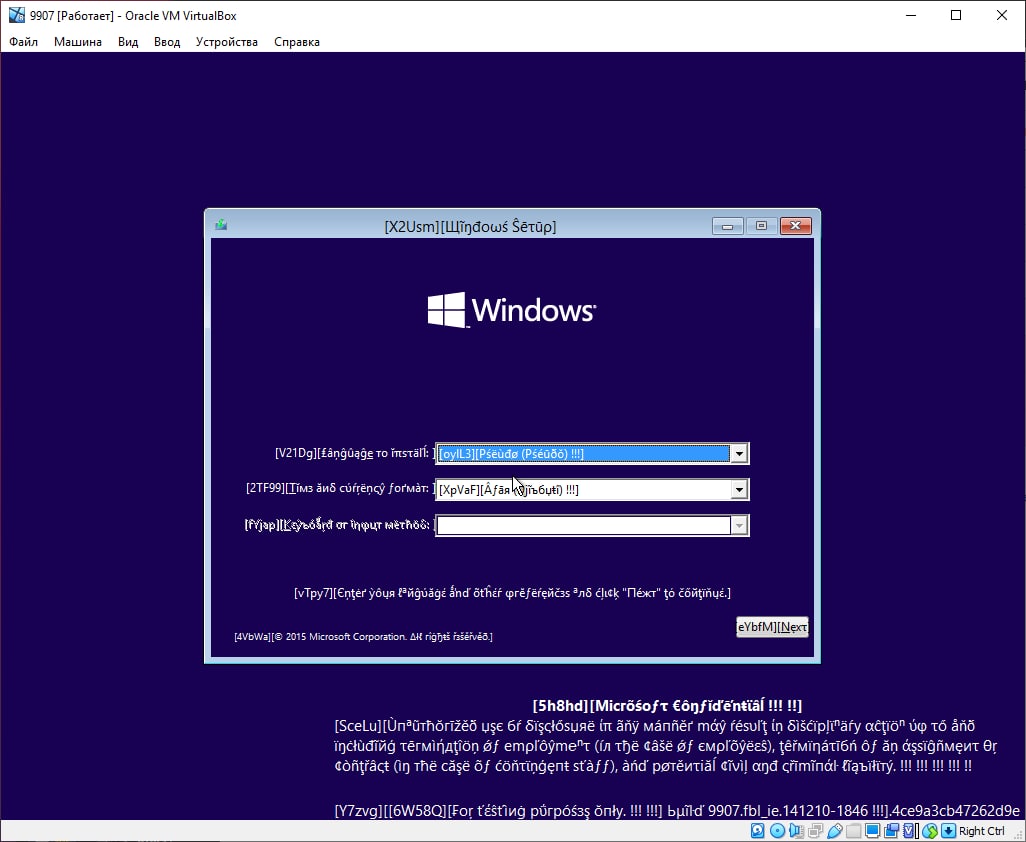Click the network adapters status icon
Image resolution: width=1026 pixels, height=842 pixels.
[x=815, y=831]
